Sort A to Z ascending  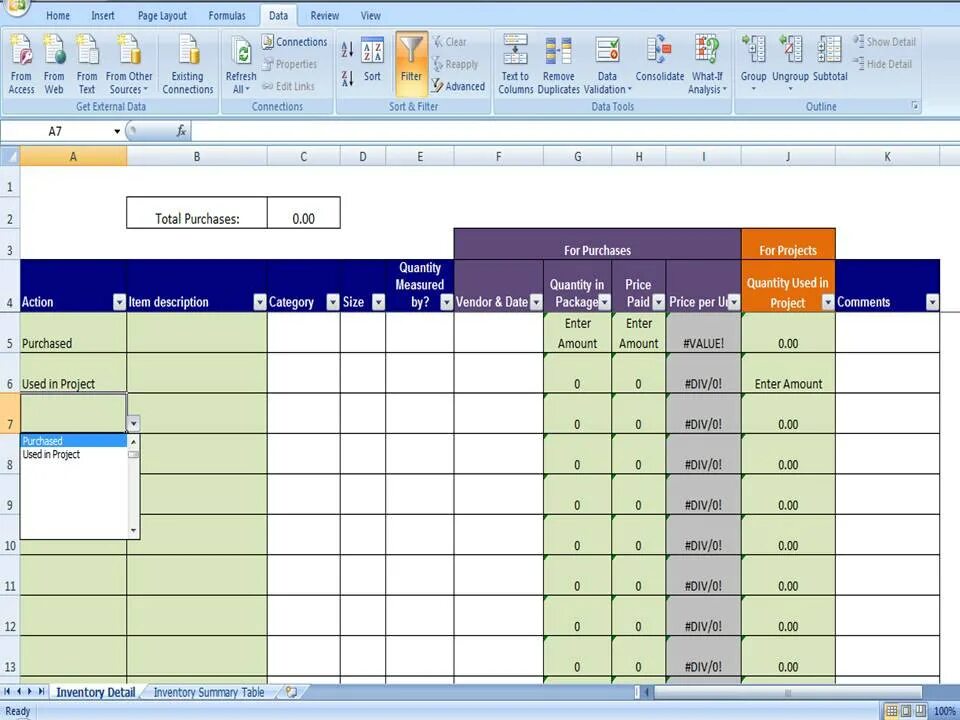347,49
